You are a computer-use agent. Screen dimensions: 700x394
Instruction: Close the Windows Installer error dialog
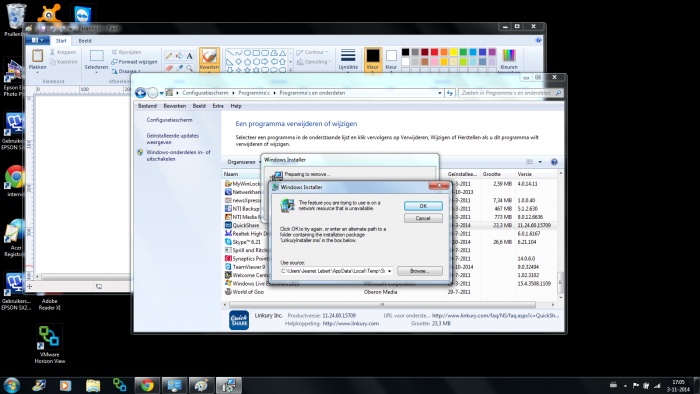[439, 186]
